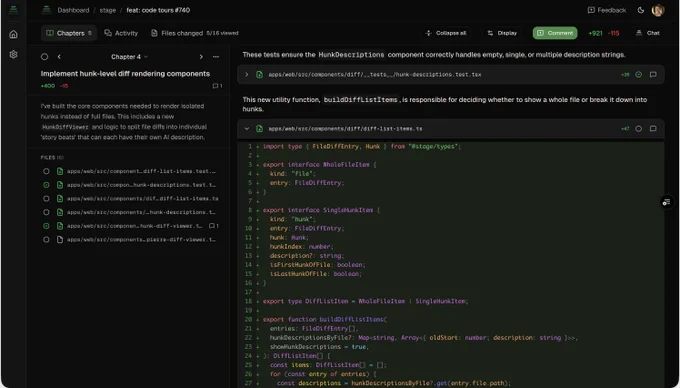Screen dimensions: 680x388
Task: Mark diff-list-items.ts viewed in header
Action: (x=638, y=129)
